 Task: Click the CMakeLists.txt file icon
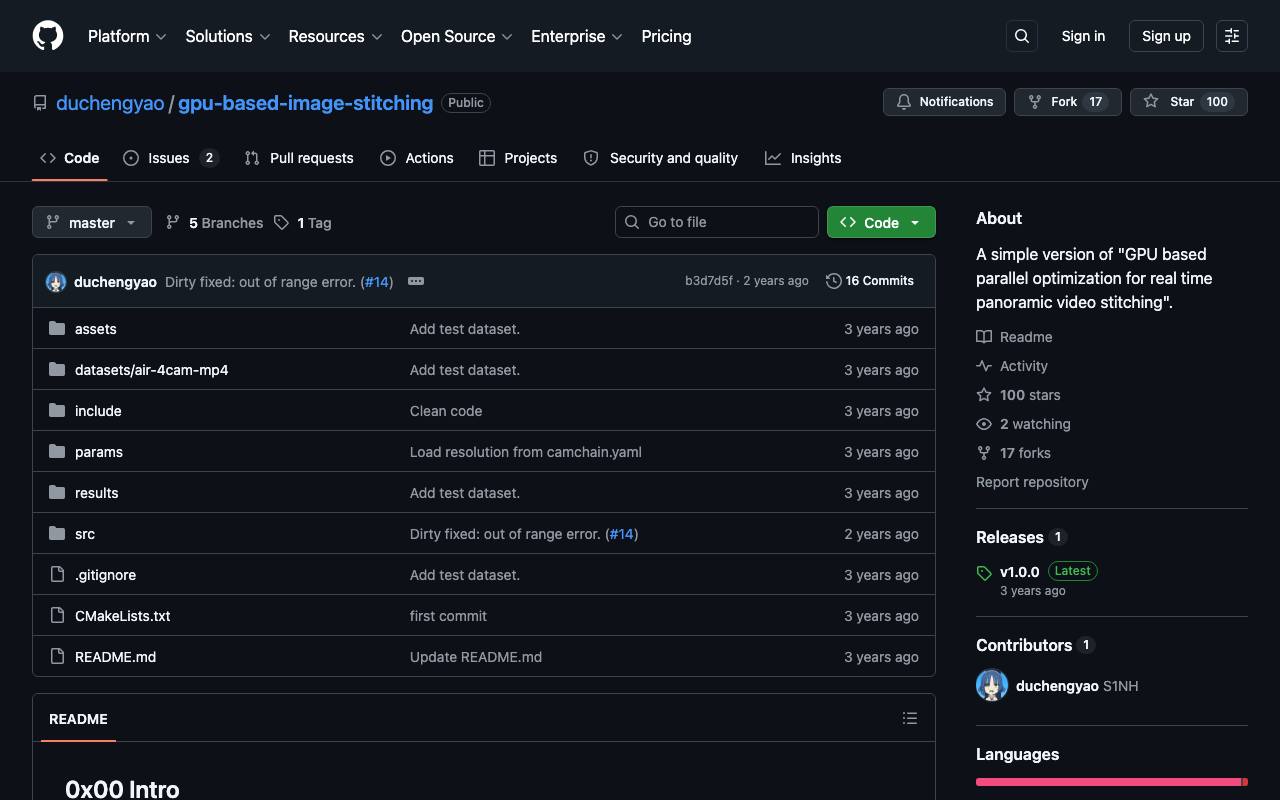pyautogui.click(x=57, y=616)
